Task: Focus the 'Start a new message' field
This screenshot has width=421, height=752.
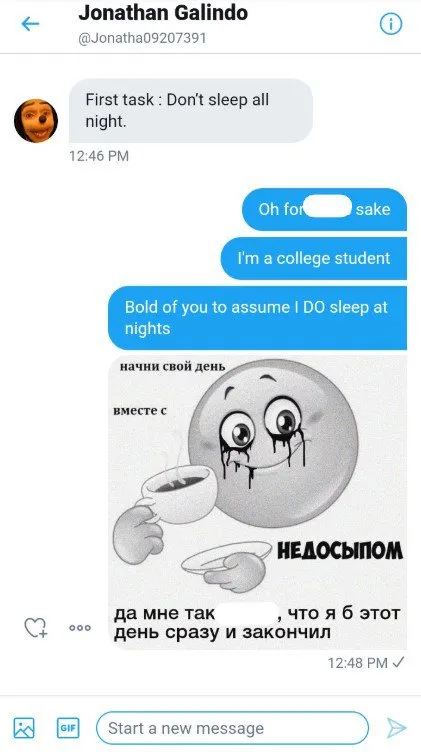Action: (232, 728)
